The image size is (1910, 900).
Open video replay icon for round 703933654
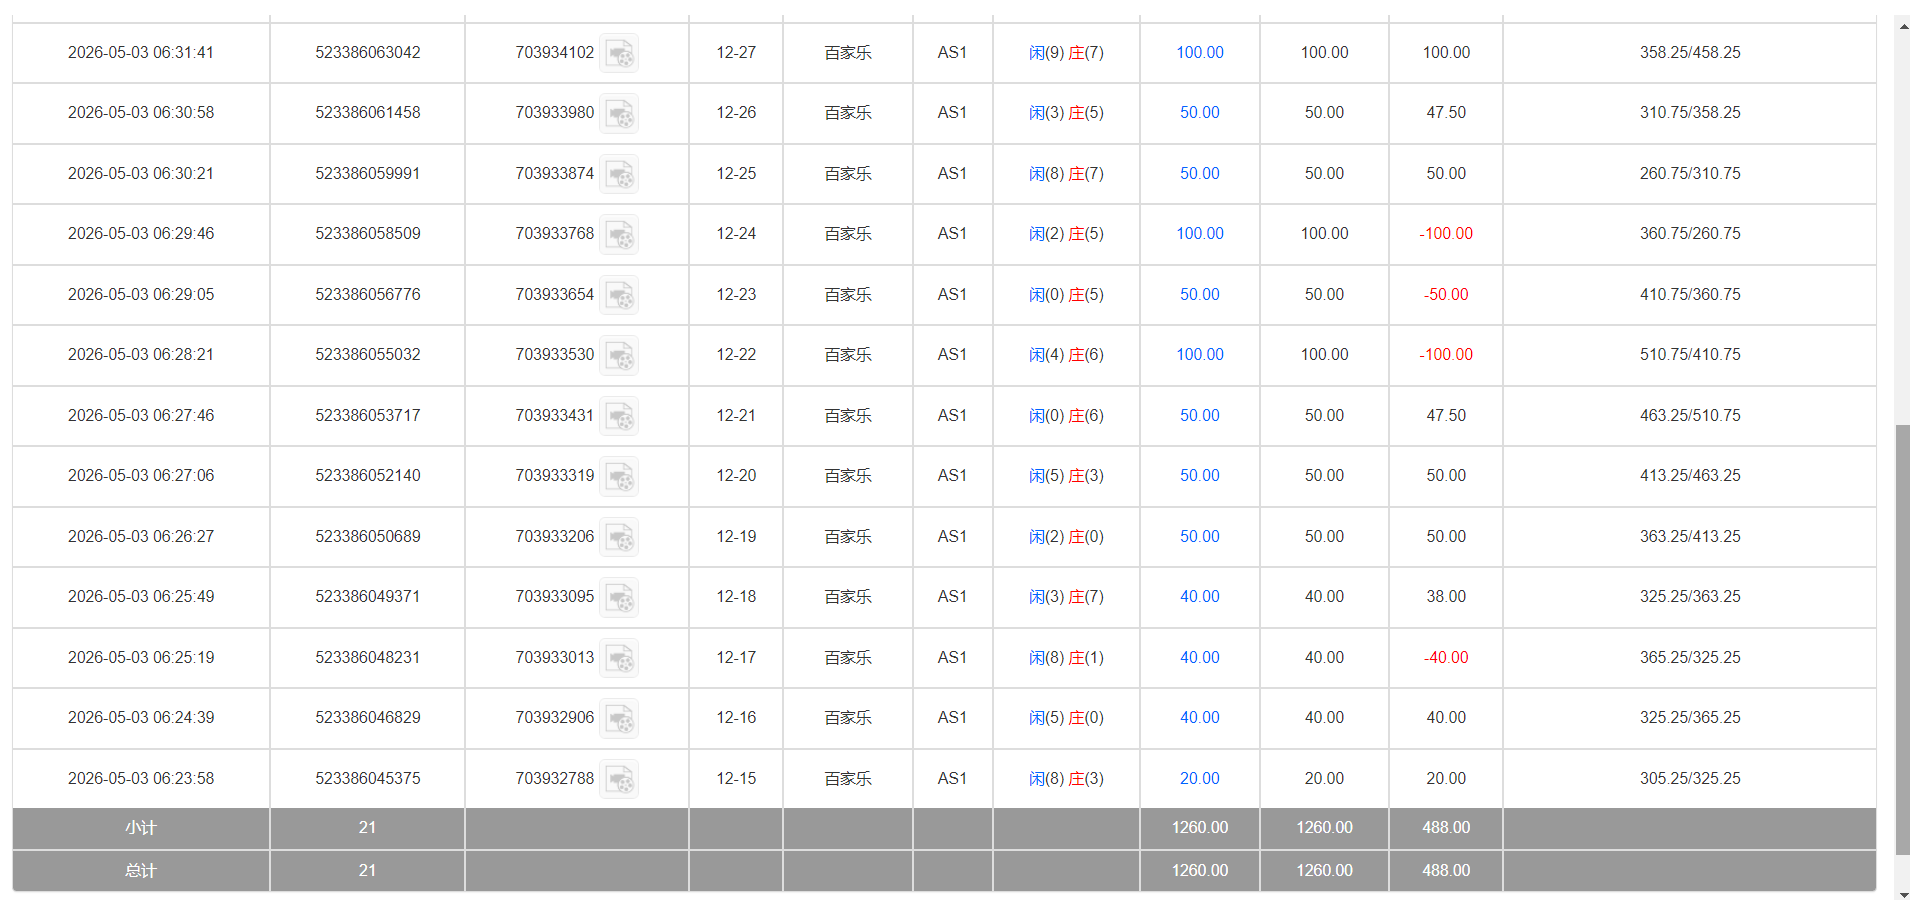coord(619,295)
